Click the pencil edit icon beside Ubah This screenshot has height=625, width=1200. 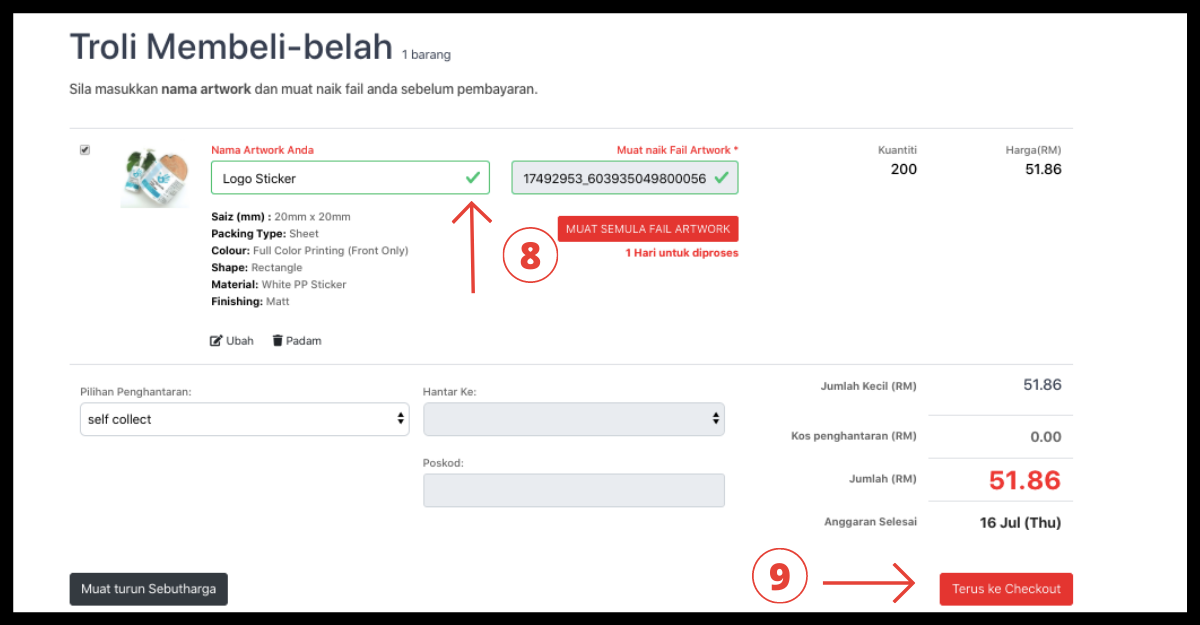pos(216,341)
